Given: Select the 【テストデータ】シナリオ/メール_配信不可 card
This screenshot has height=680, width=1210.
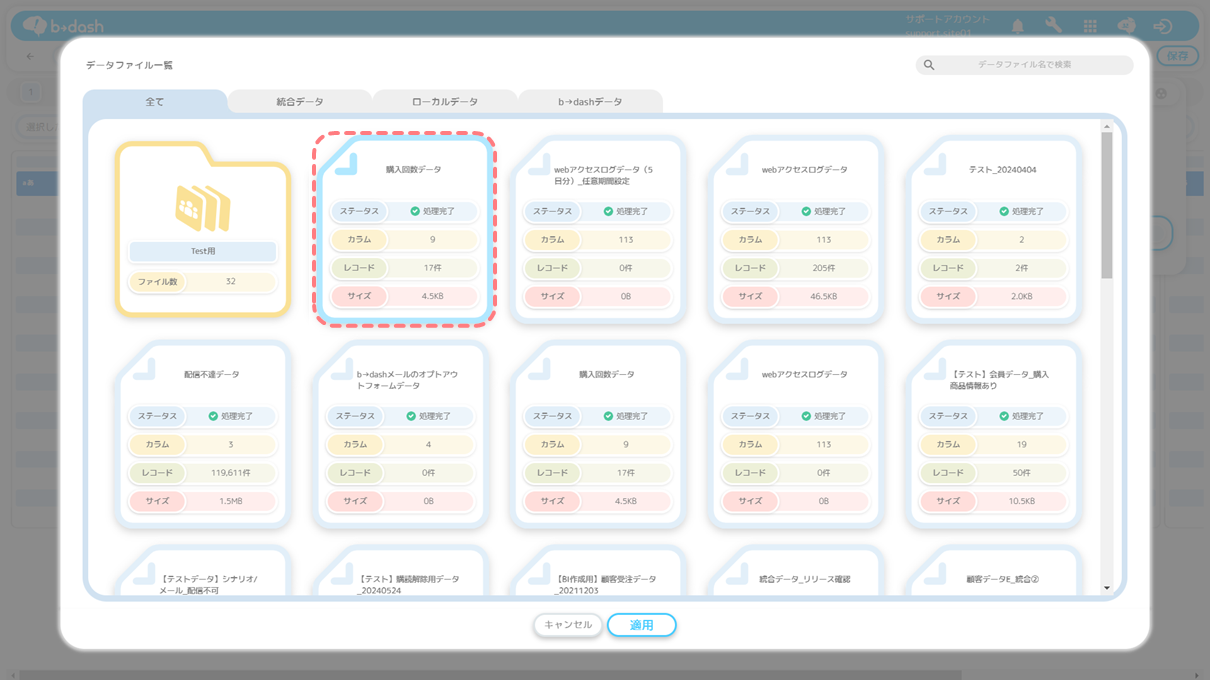Looking at the screenshot, I should [203, 571].
